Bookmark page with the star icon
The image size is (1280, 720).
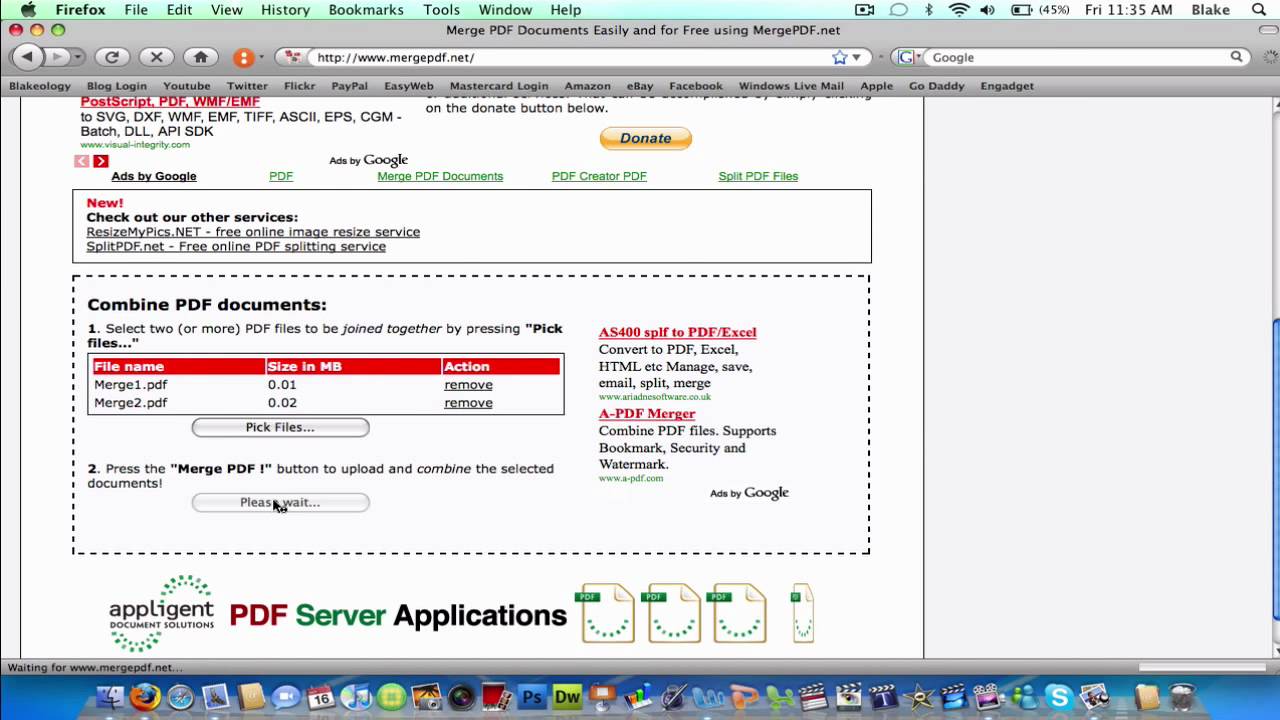pyautogui.click(x=840, y=57)
